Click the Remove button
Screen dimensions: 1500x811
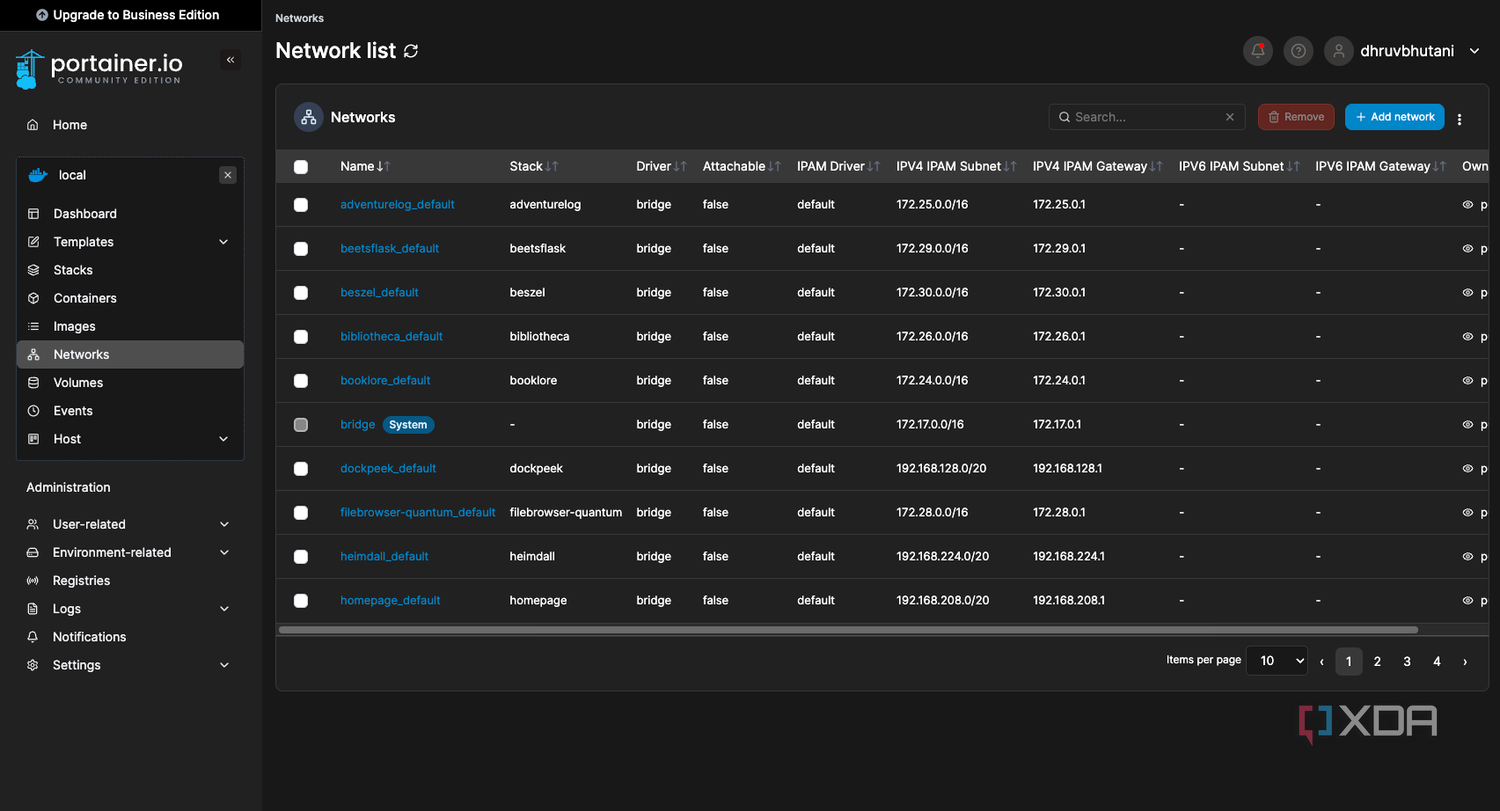click(x=1296, y=117)
